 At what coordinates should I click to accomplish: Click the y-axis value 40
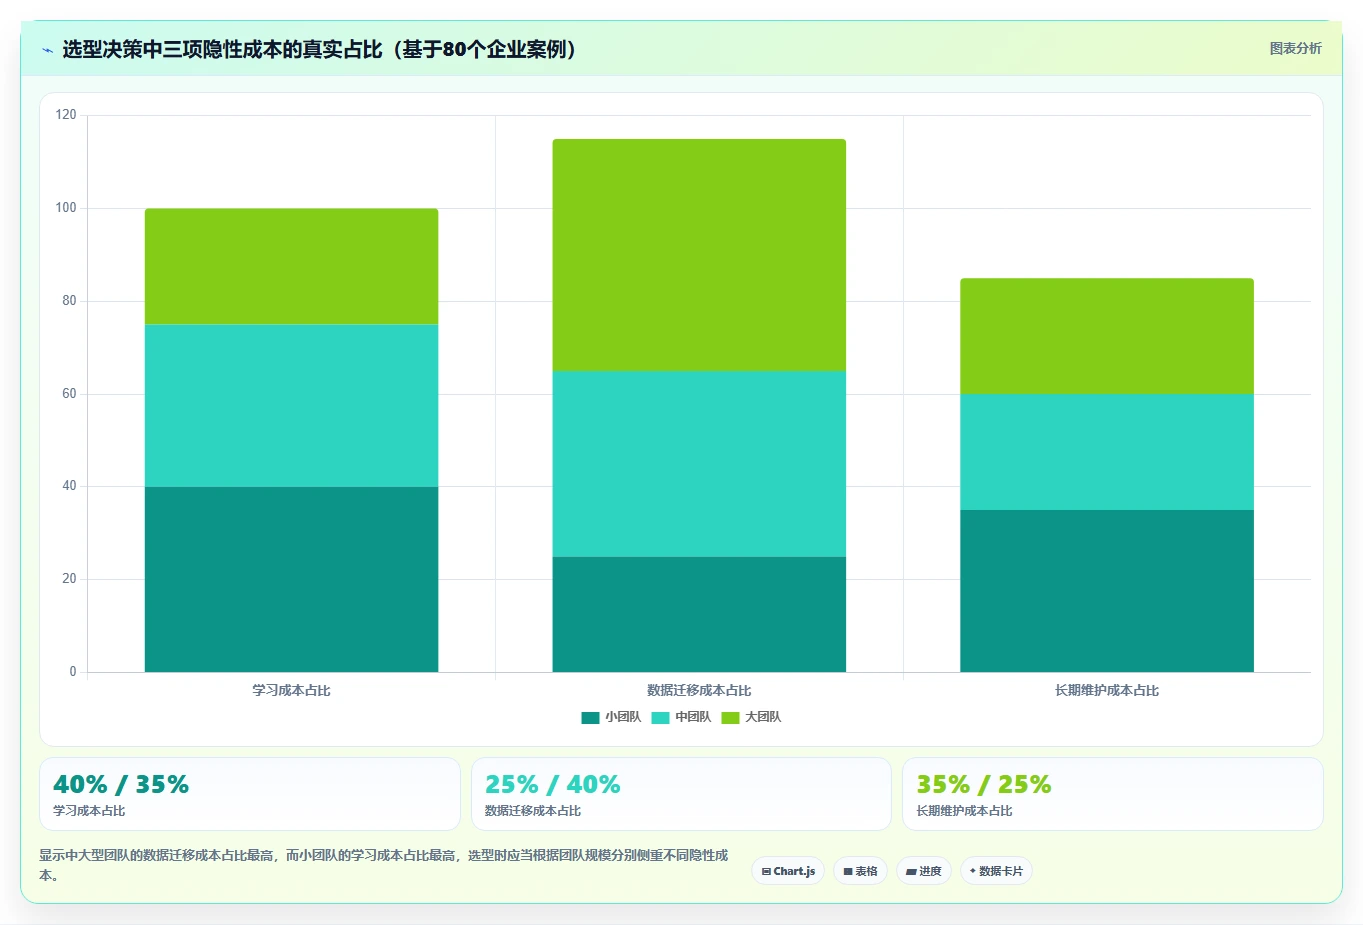pyautogui.click(x=69, y=486)
